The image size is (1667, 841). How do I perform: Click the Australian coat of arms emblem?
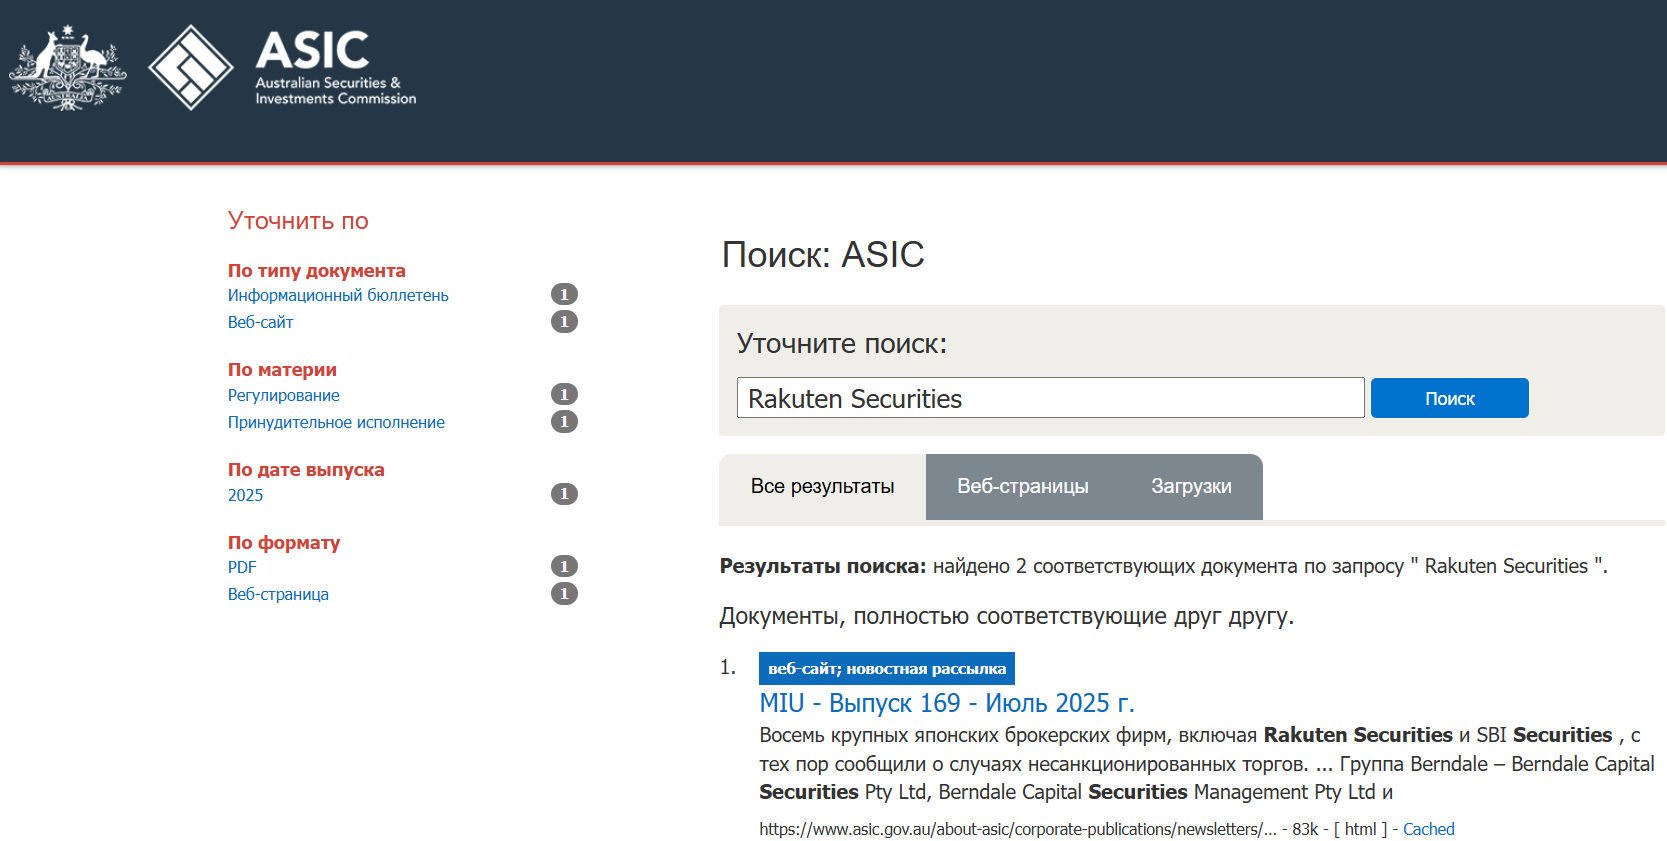[67, 68]
